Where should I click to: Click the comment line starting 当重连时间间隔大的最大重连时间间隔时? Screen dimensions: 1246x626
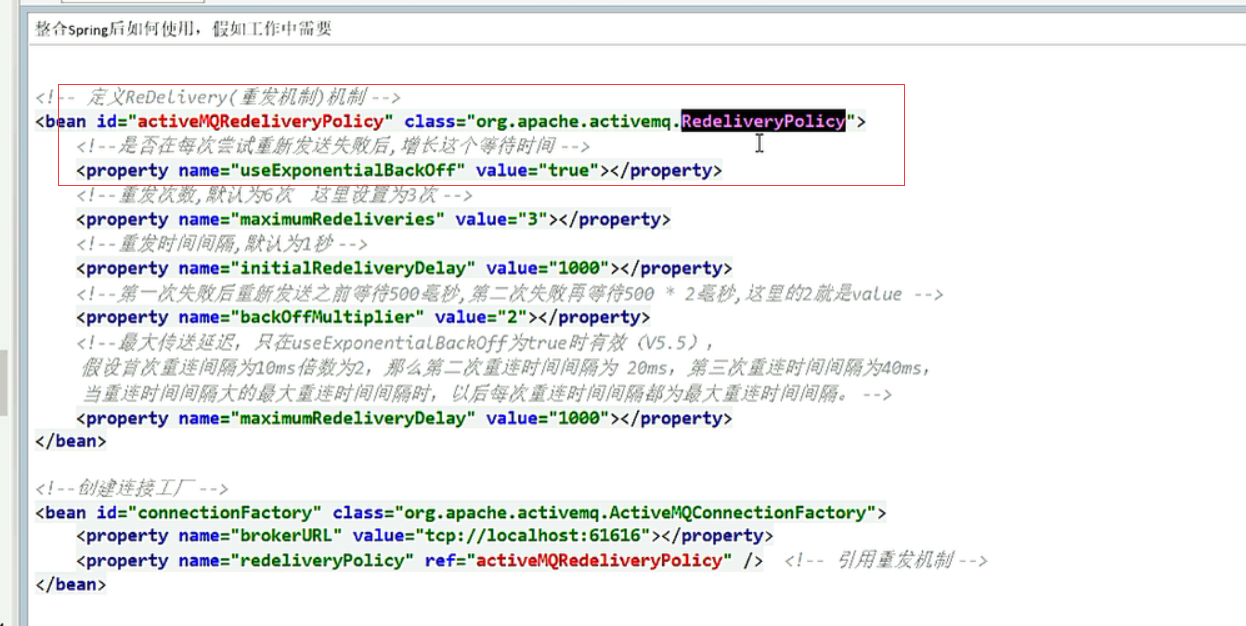(486, 394)
